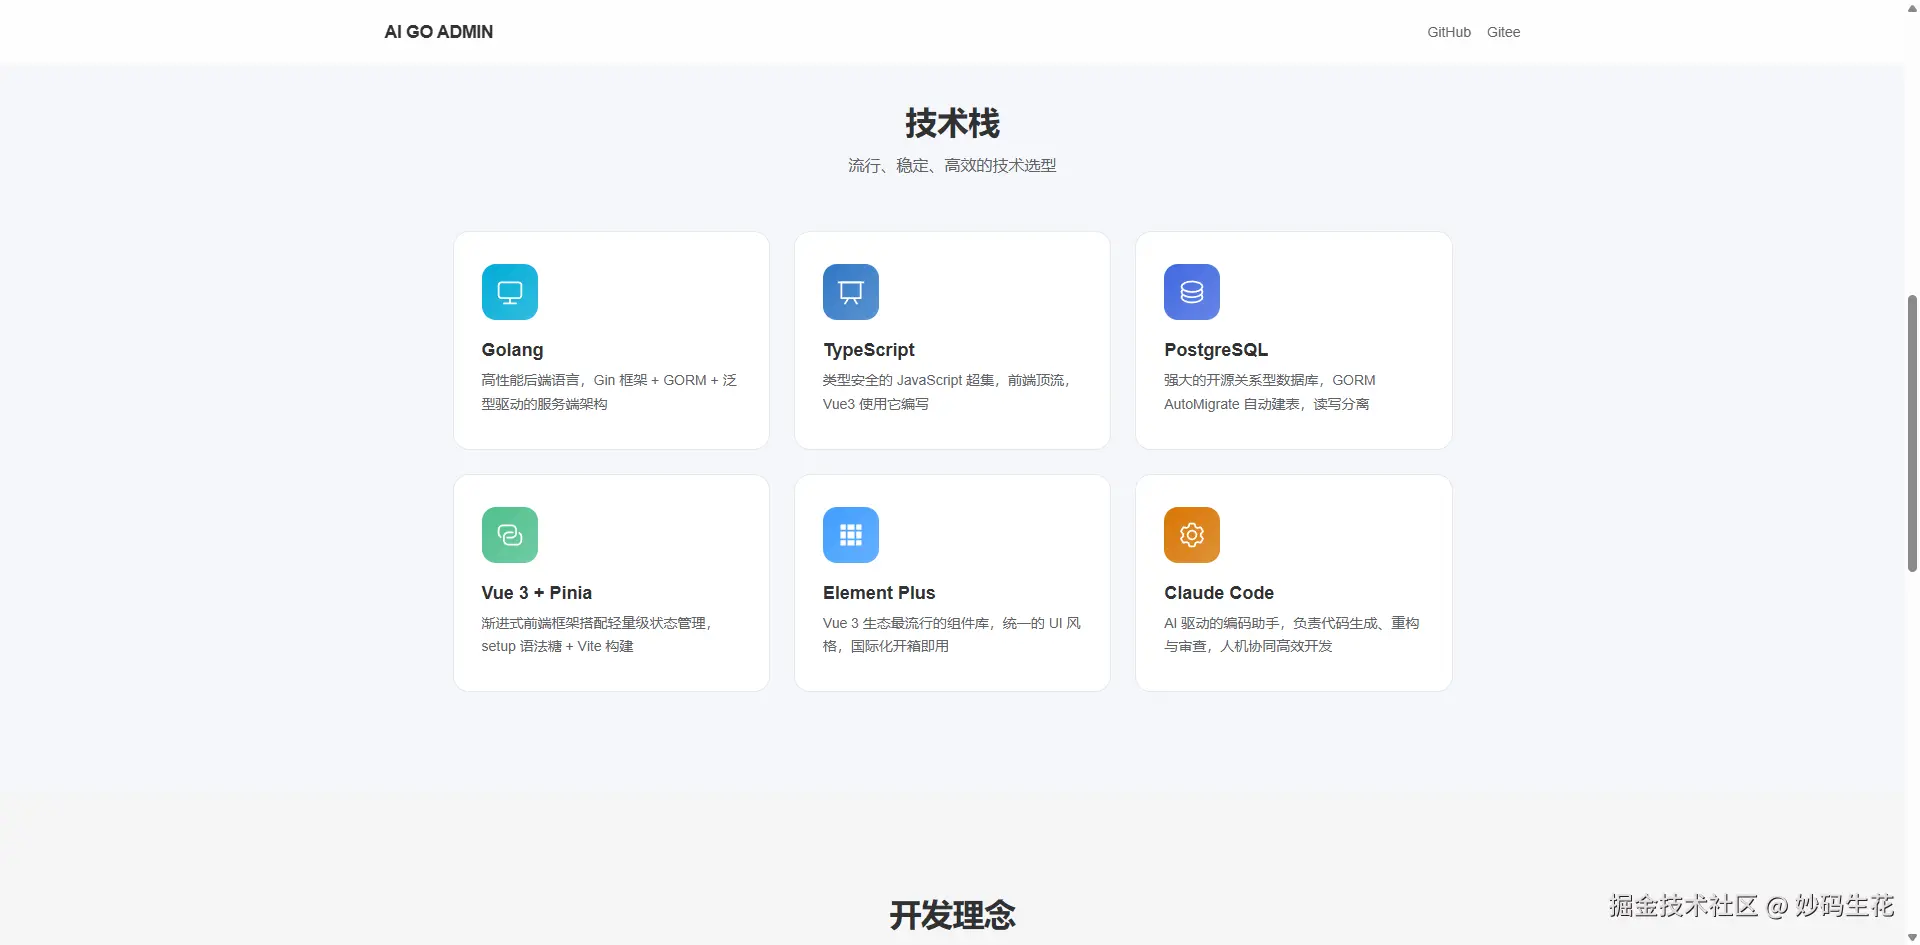The image size is (1920, 945).
Task: Select the Element Plus card title
Action: [x=879, y=593]
